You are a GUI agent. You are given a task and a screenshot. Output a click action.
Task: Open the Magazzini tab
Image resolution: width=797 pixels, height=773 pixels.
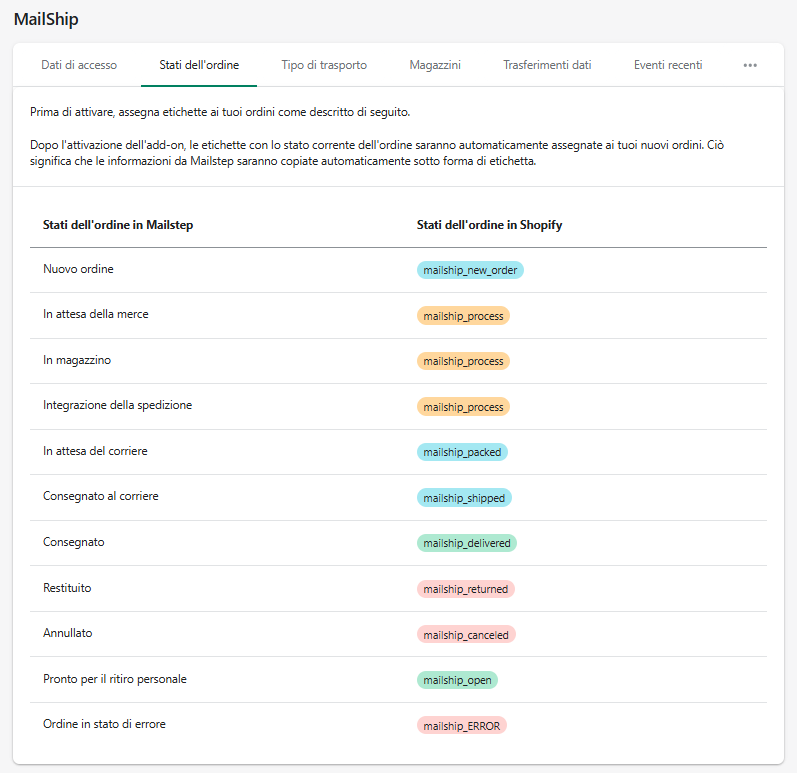coord(435,65)
